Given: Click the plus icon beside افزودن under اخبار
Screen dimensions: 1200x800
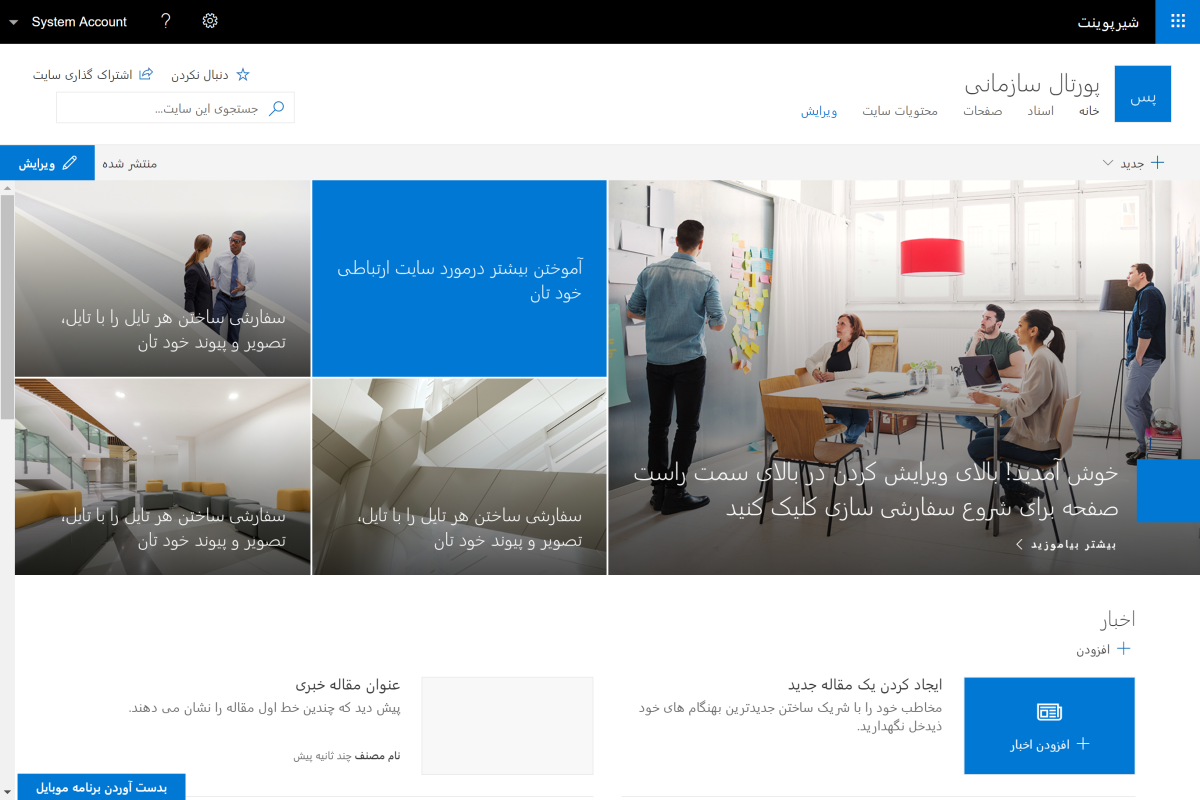Looking at the screenshot, I should pos(1123,649).
